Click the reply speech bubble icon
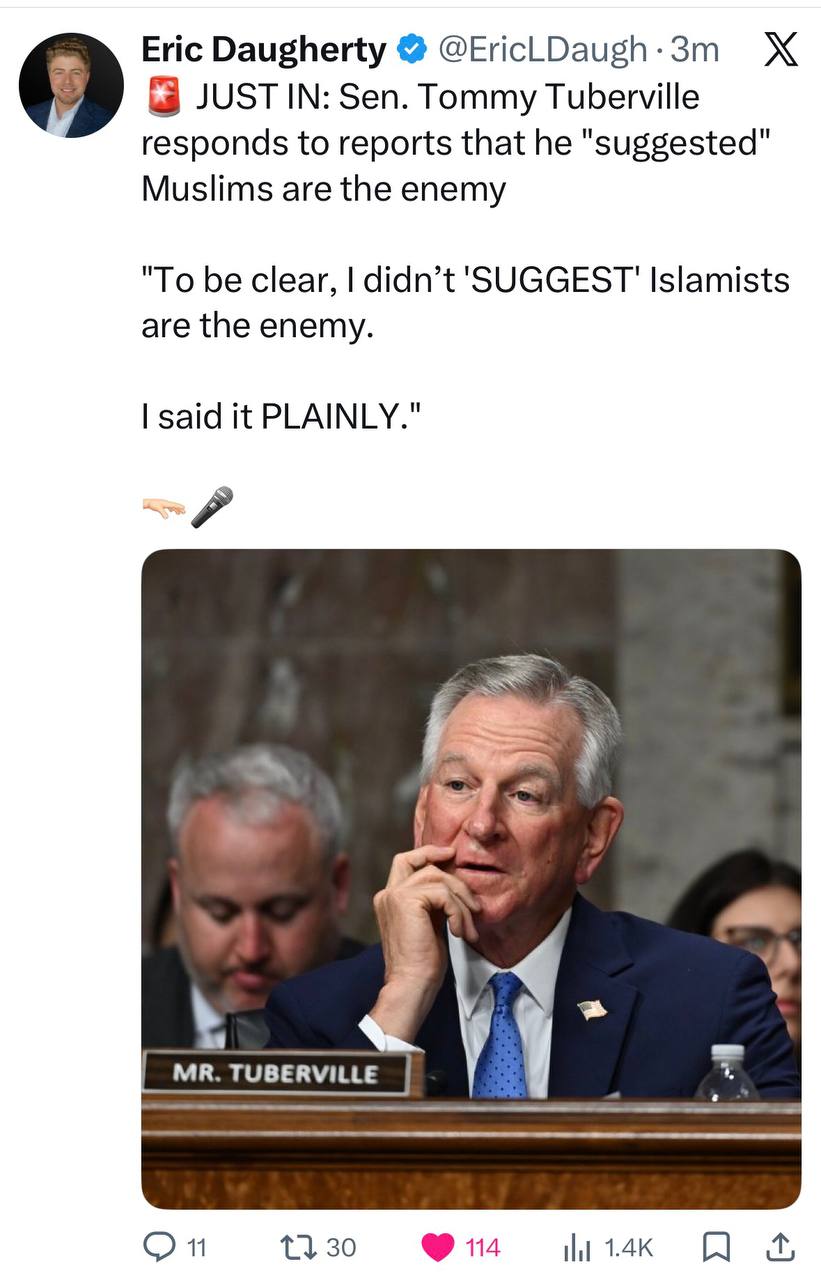The image size is (821, 1280). (x=161, y=1247)
